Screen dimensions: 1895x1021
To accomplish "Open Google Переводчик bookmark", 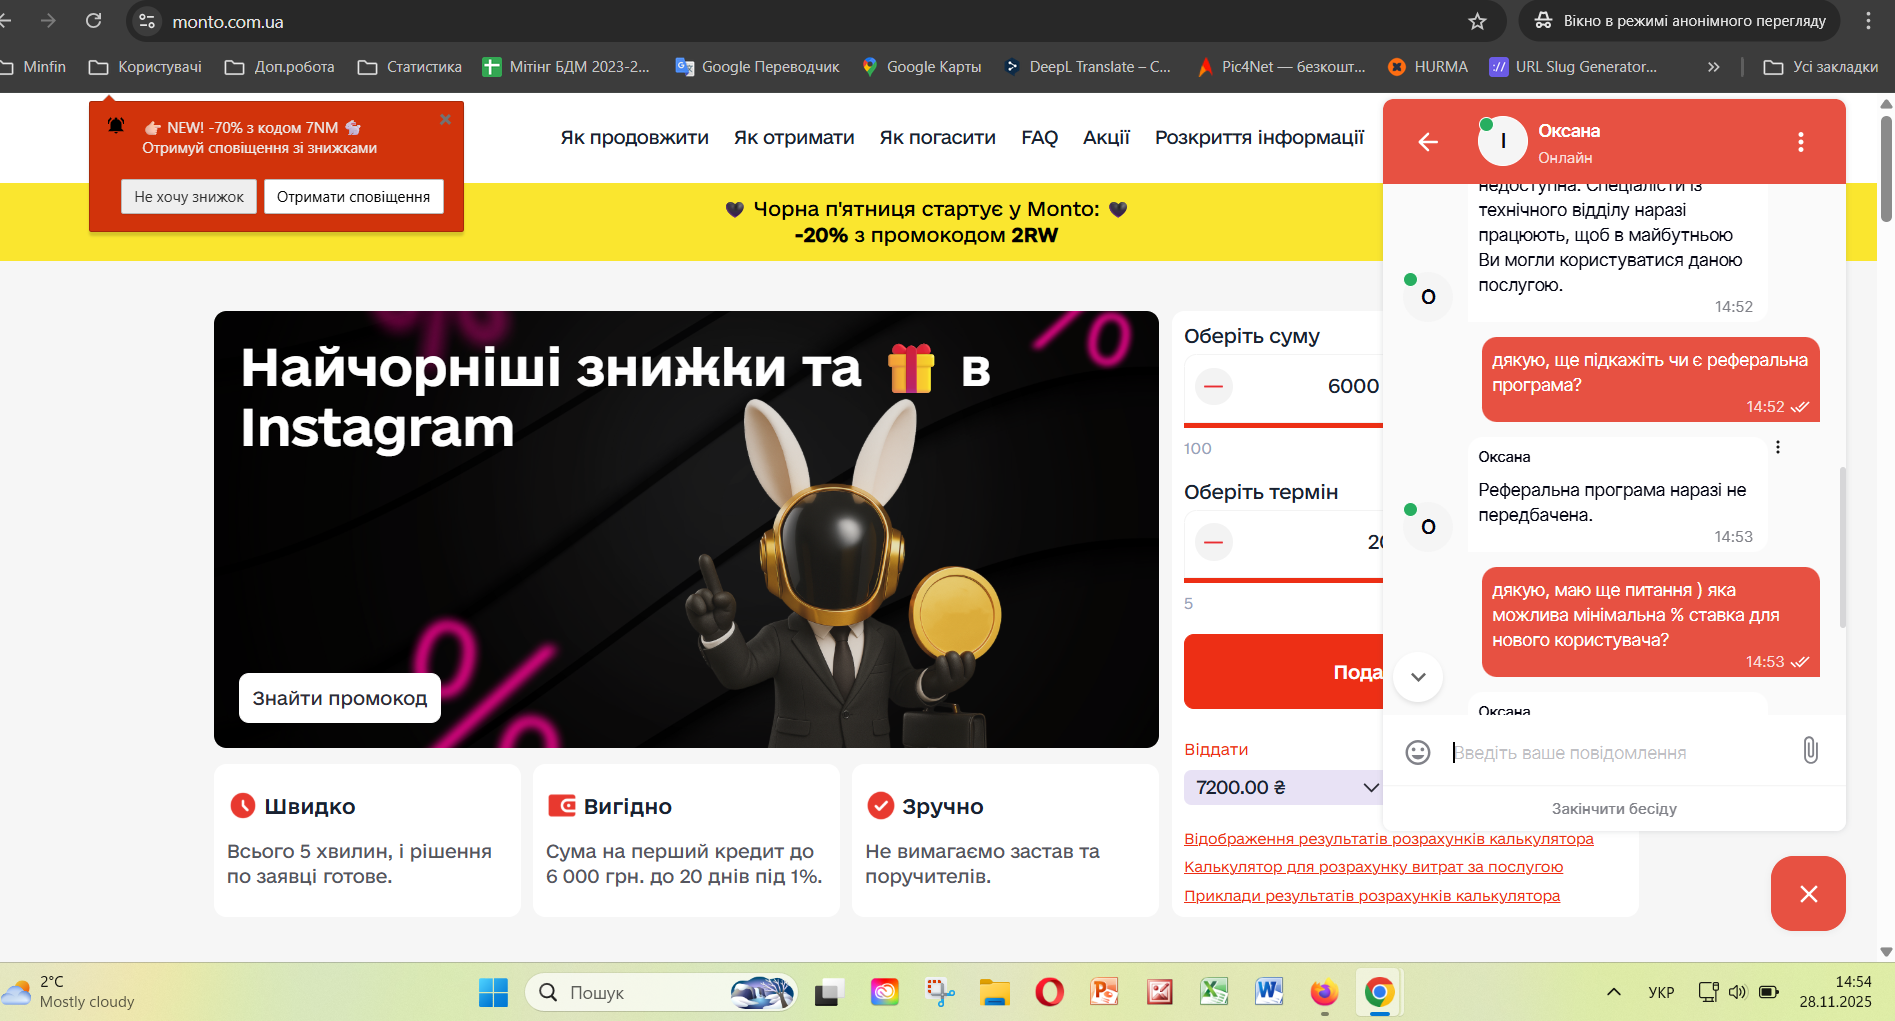I will [x=758, y=67].
